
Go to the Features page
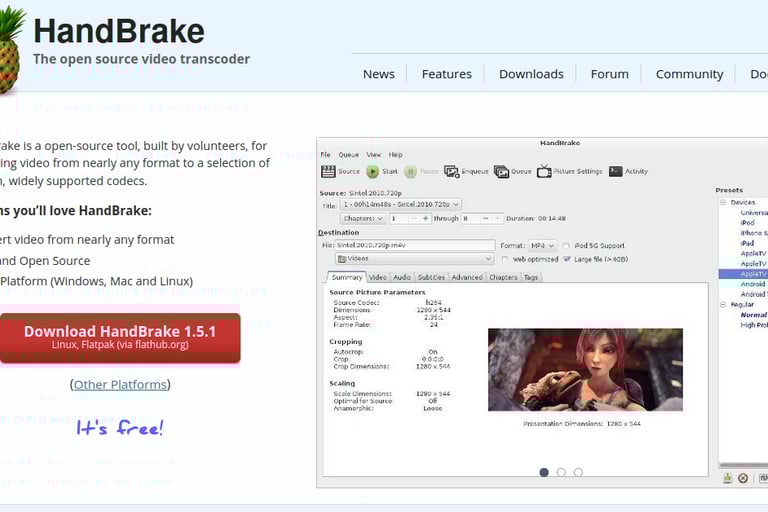click(447, 74)
